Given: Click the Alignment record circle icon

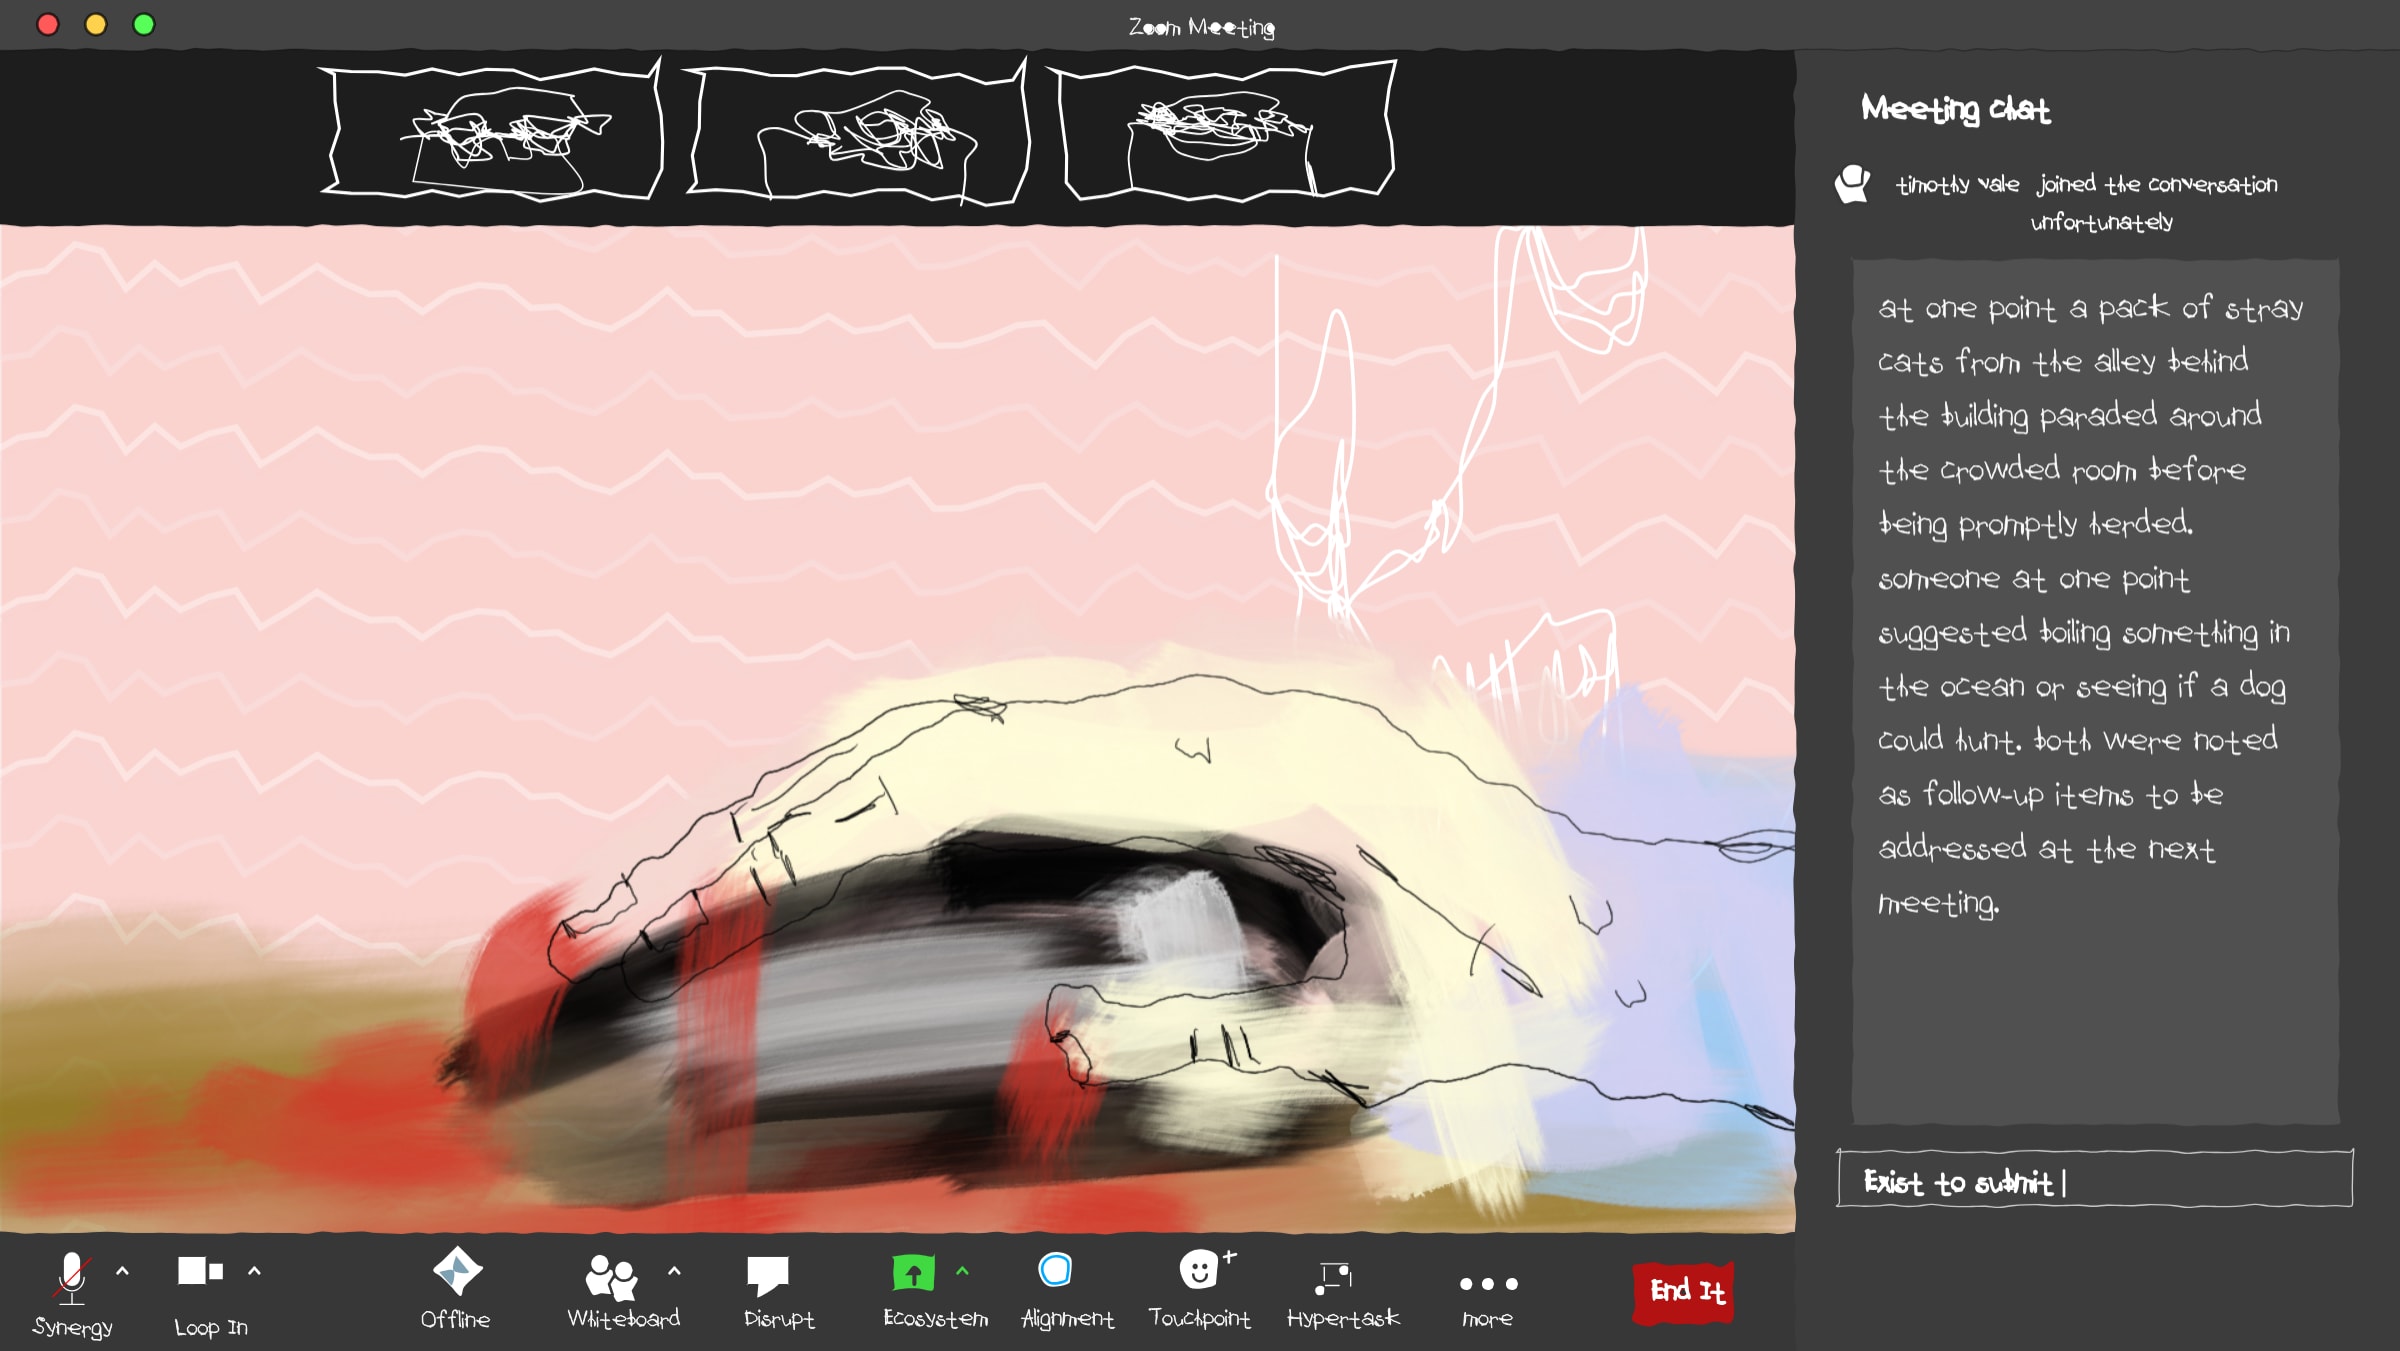Looking at the screenshot, I should tap(1055, 1270).
